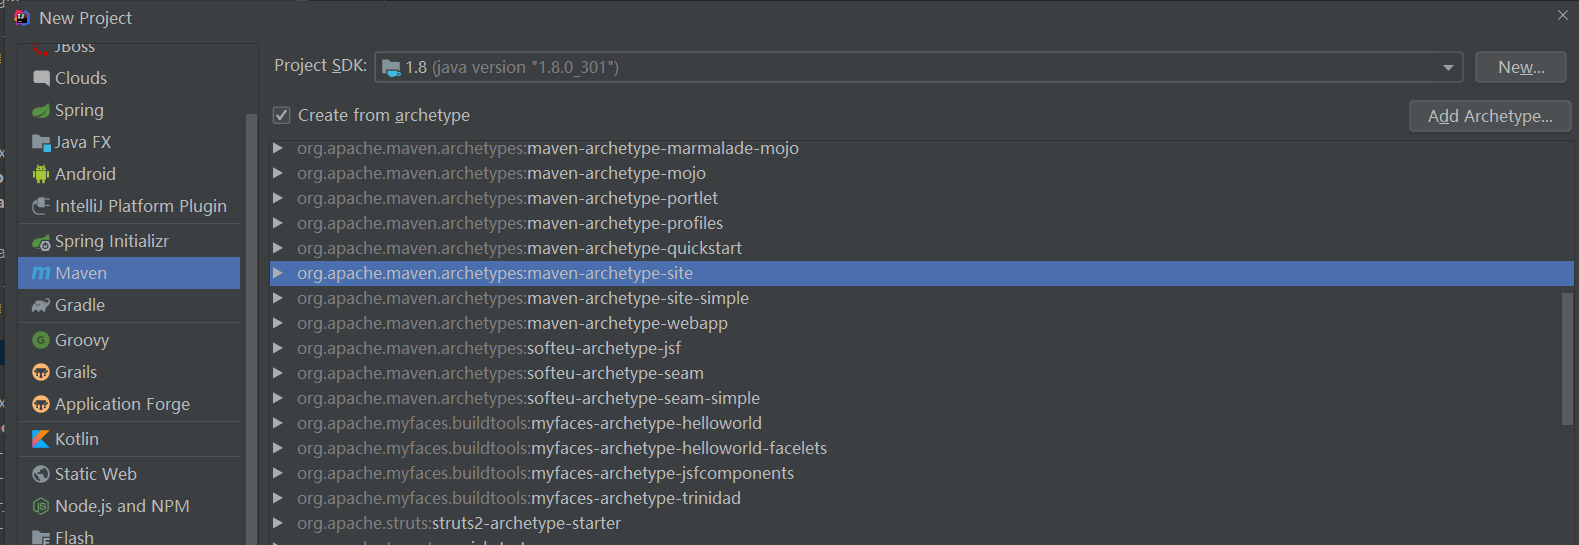Expand myfaces-archetype-jsfcomponents node
Image resolution: width=1579 pixels, height=545 pixels.
[278, 473]
